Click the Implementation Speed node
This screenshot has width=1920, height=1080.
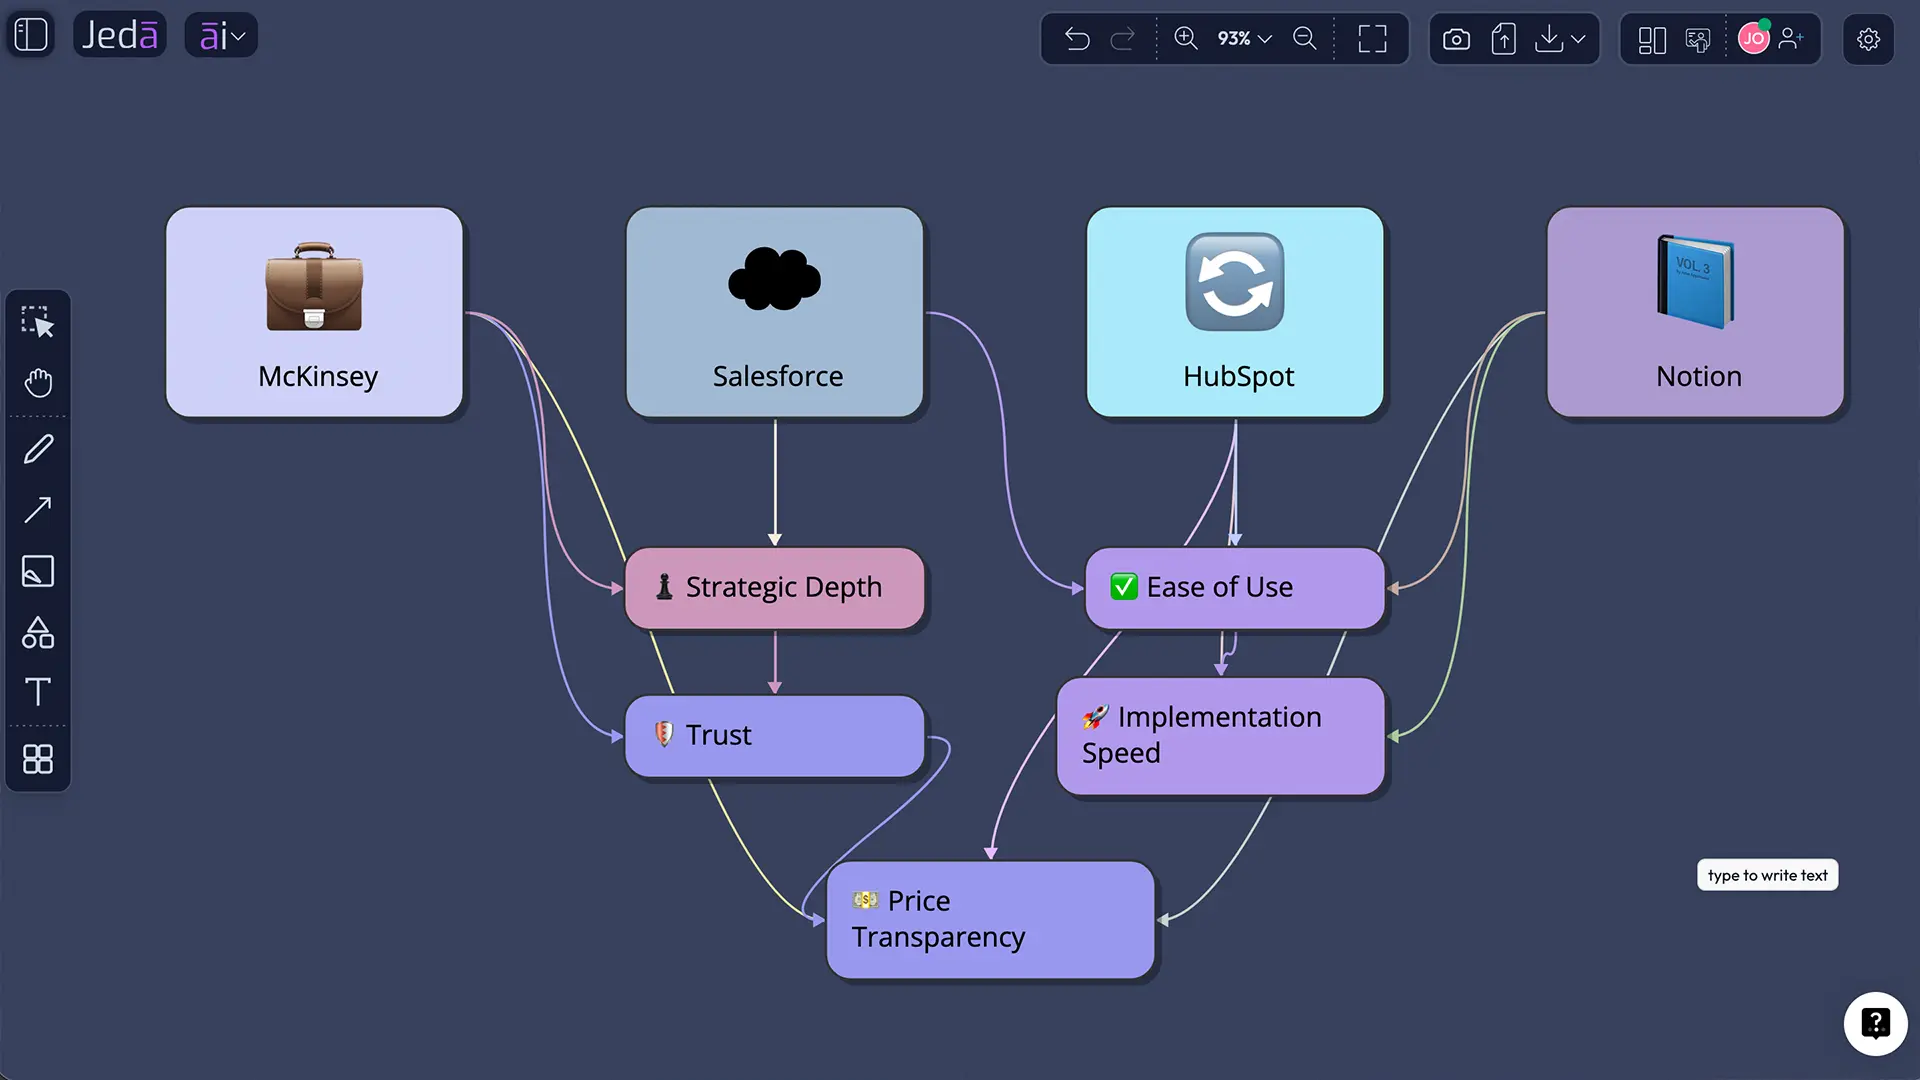(x=1221, y=736)
